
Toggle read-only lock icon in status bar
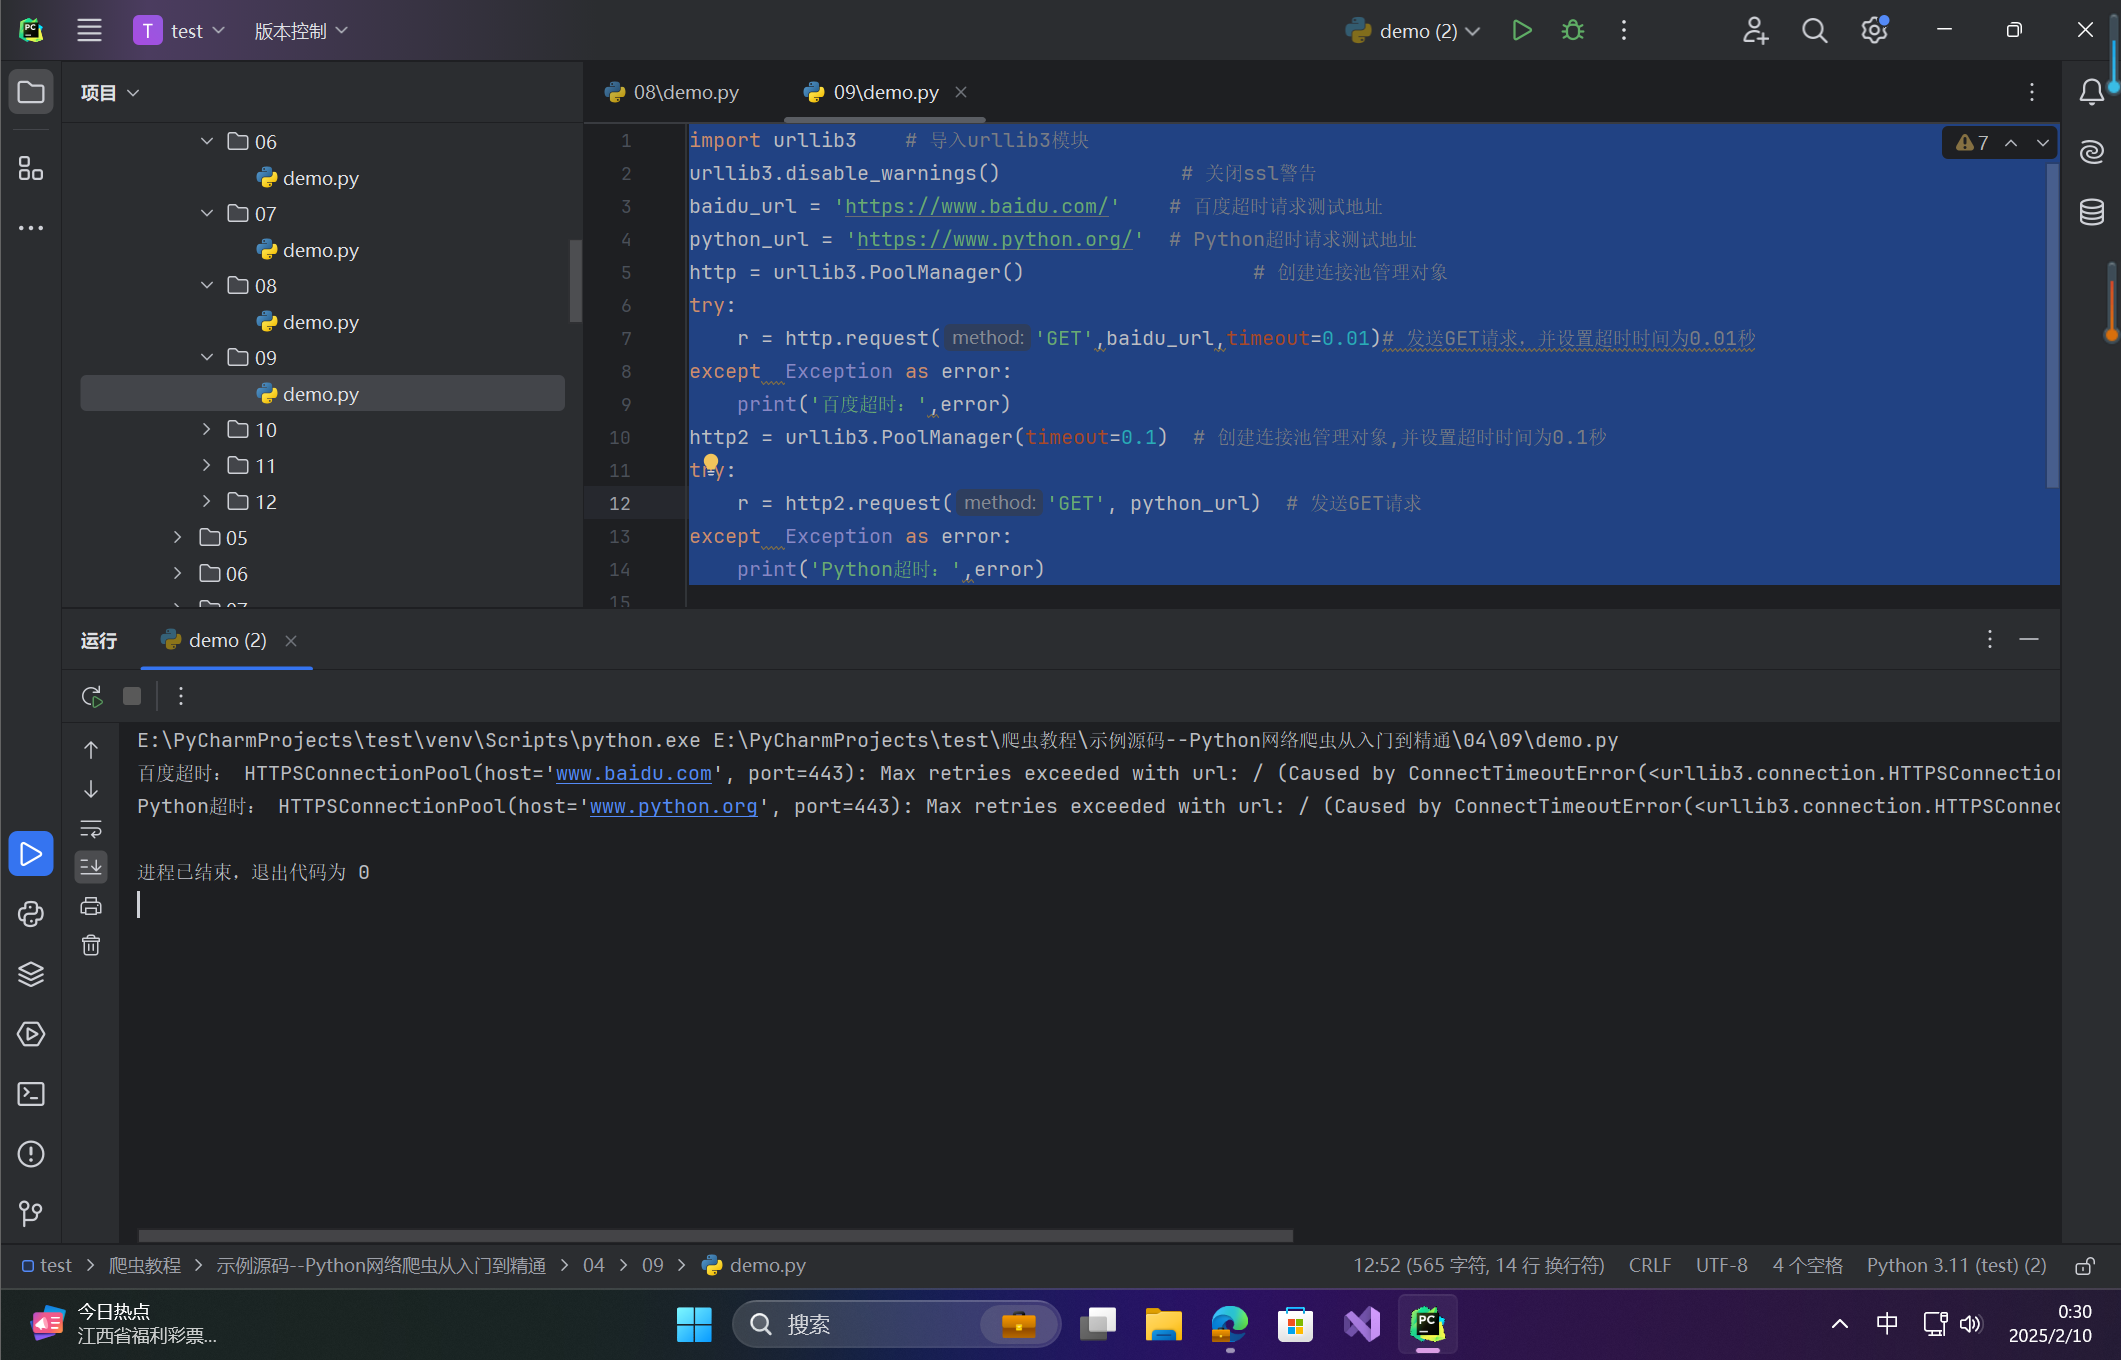click(2085, 1266)
